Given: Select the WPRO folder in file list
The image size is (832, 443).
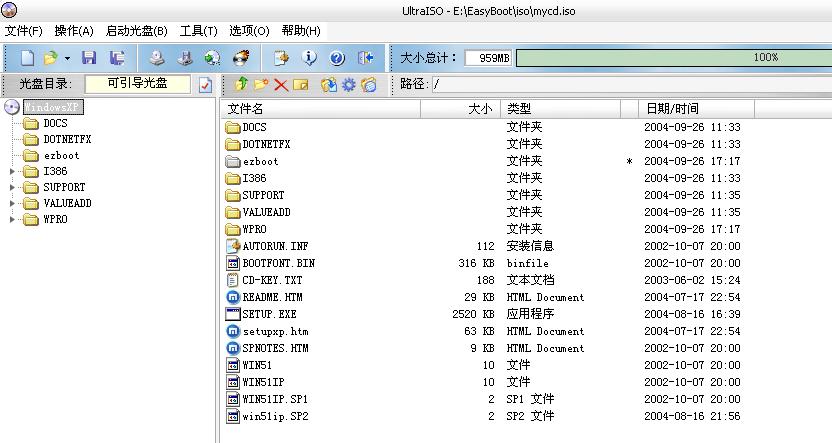Looking at the screenshot, I should (246, 229).
